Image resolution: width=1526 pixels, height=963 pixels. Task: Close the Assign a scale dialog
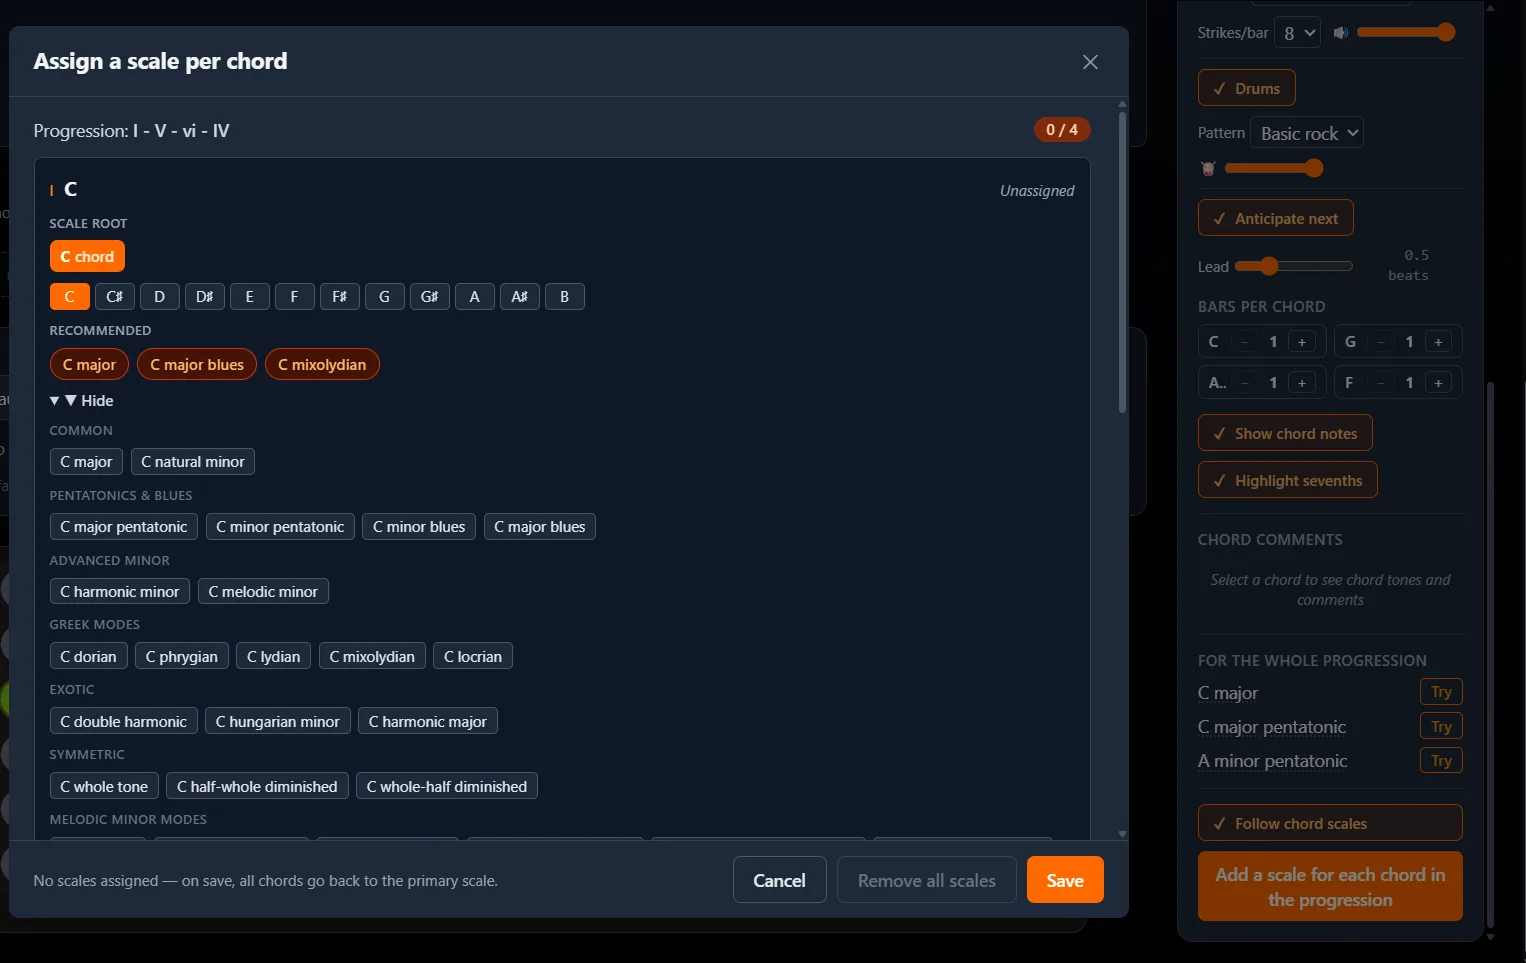(x=1090, y=62)
